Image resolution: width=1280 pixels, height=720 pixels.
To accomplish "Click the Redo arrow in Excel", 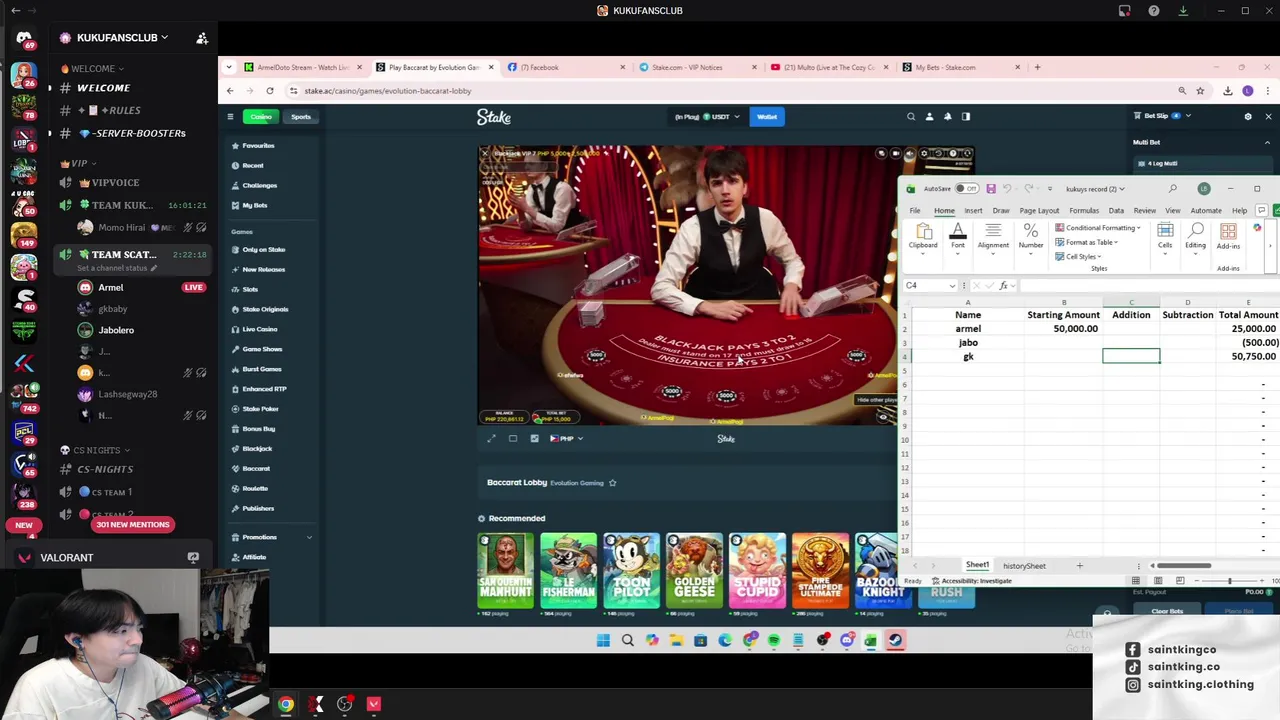I will click(1028, 189).
